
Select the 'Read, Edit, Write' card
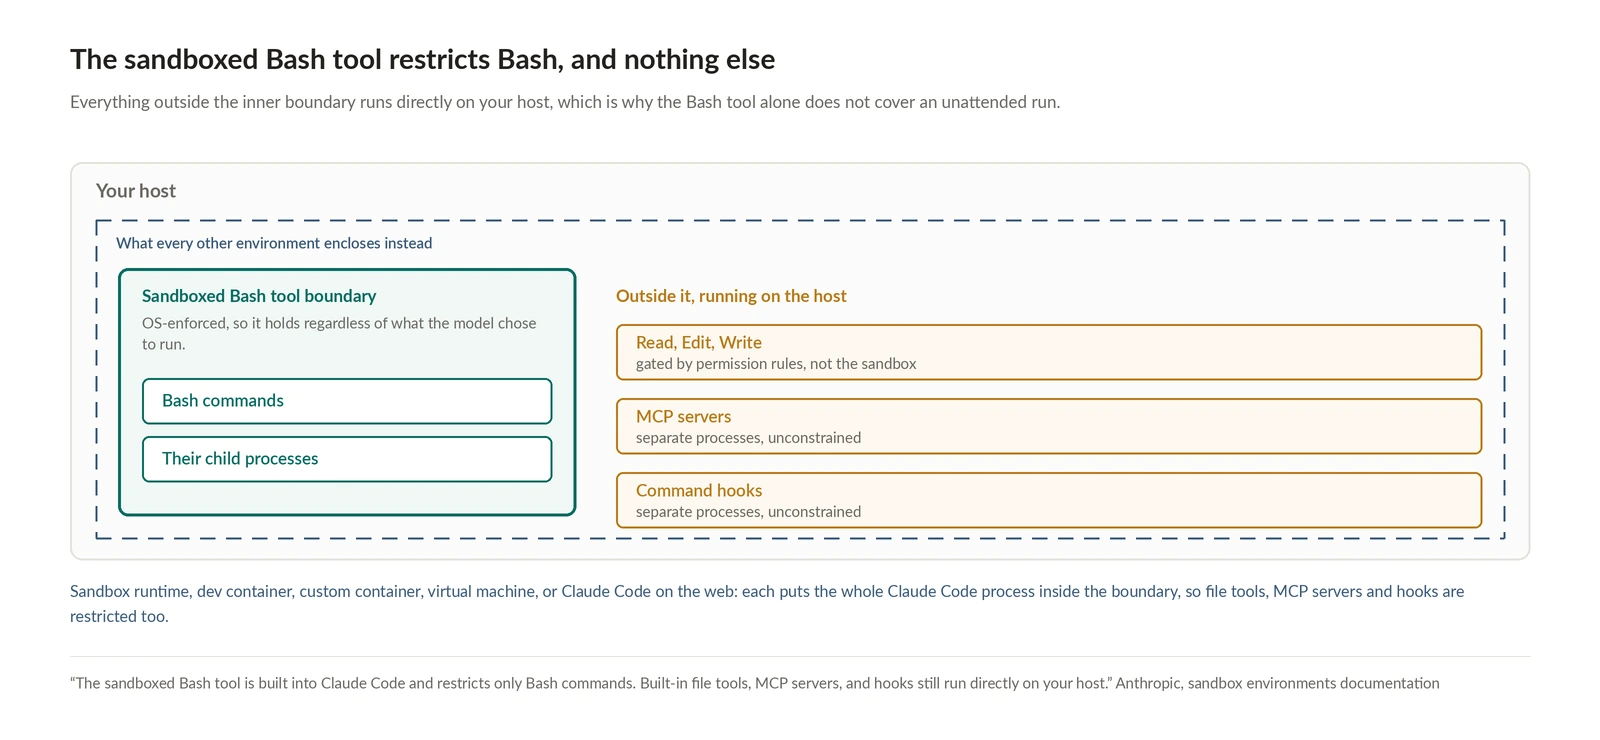pos(1049,352)
